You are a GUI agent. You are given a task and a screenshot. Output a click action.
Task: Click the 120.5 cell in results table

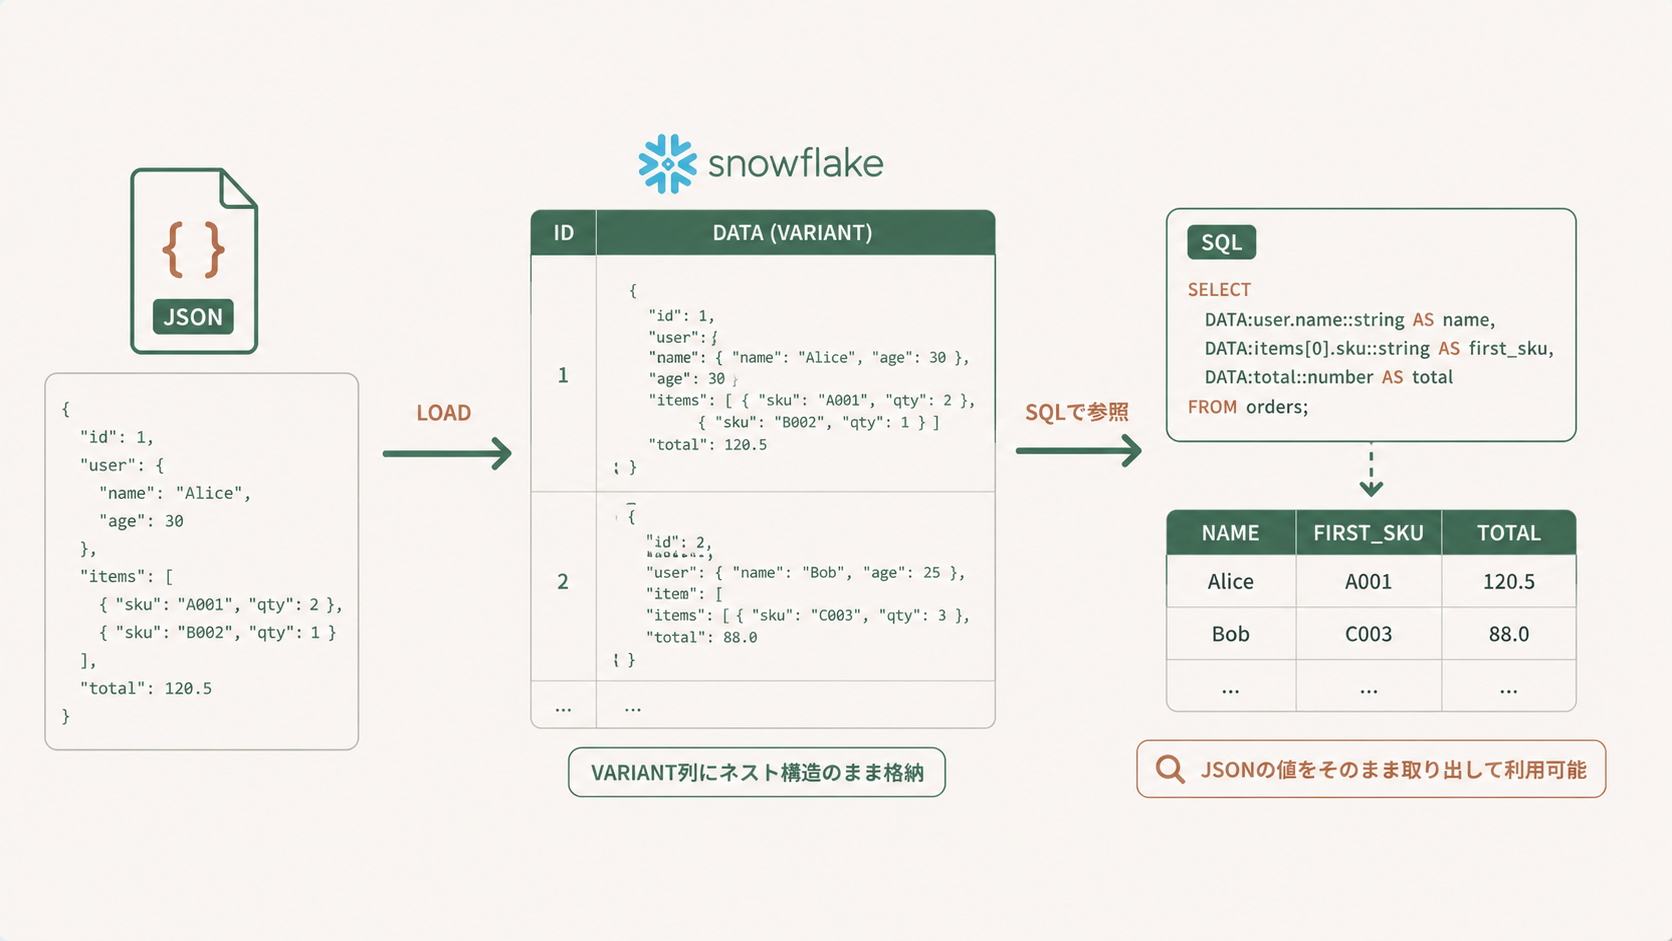point(1508,582)
